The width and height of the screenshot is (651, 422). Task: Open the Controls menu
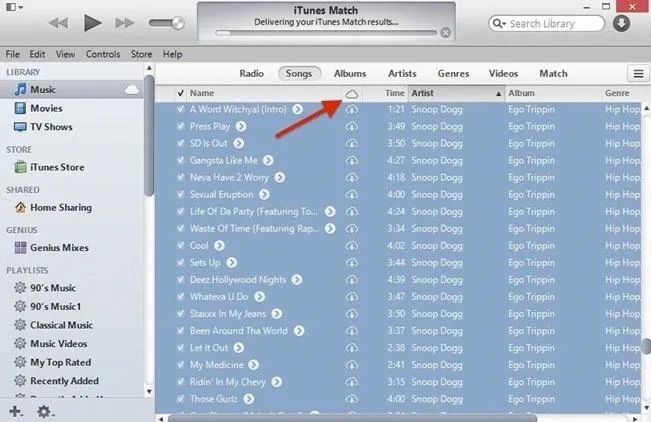click(x=103, y=54)
